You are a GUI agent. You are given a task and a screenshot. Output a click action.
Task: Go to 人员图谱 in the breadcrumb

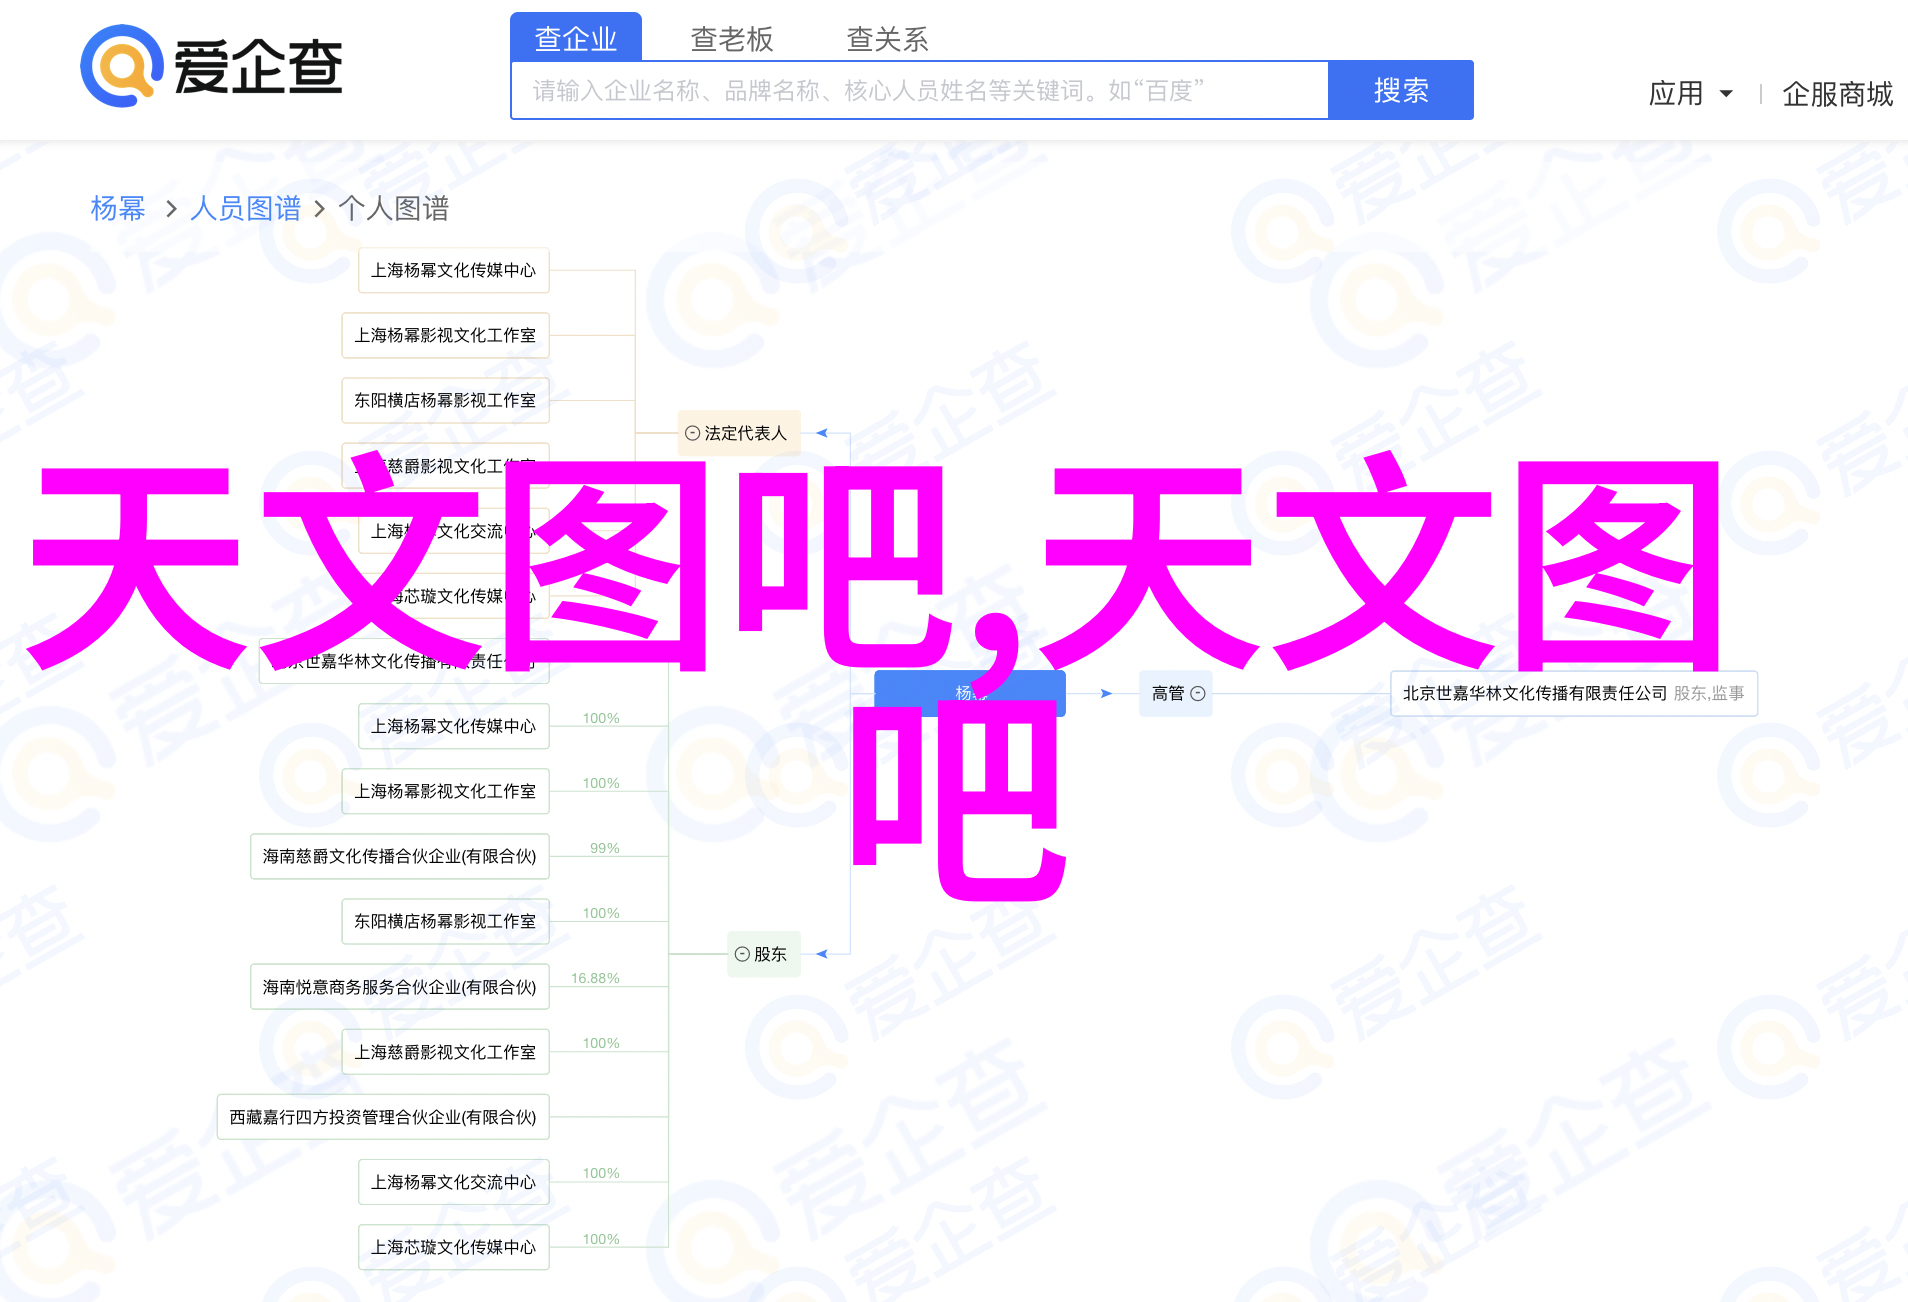(x=246, y=208)
